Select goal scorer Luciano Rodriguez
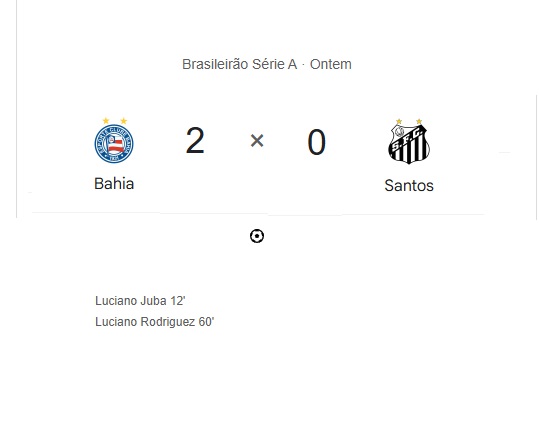 145,322
